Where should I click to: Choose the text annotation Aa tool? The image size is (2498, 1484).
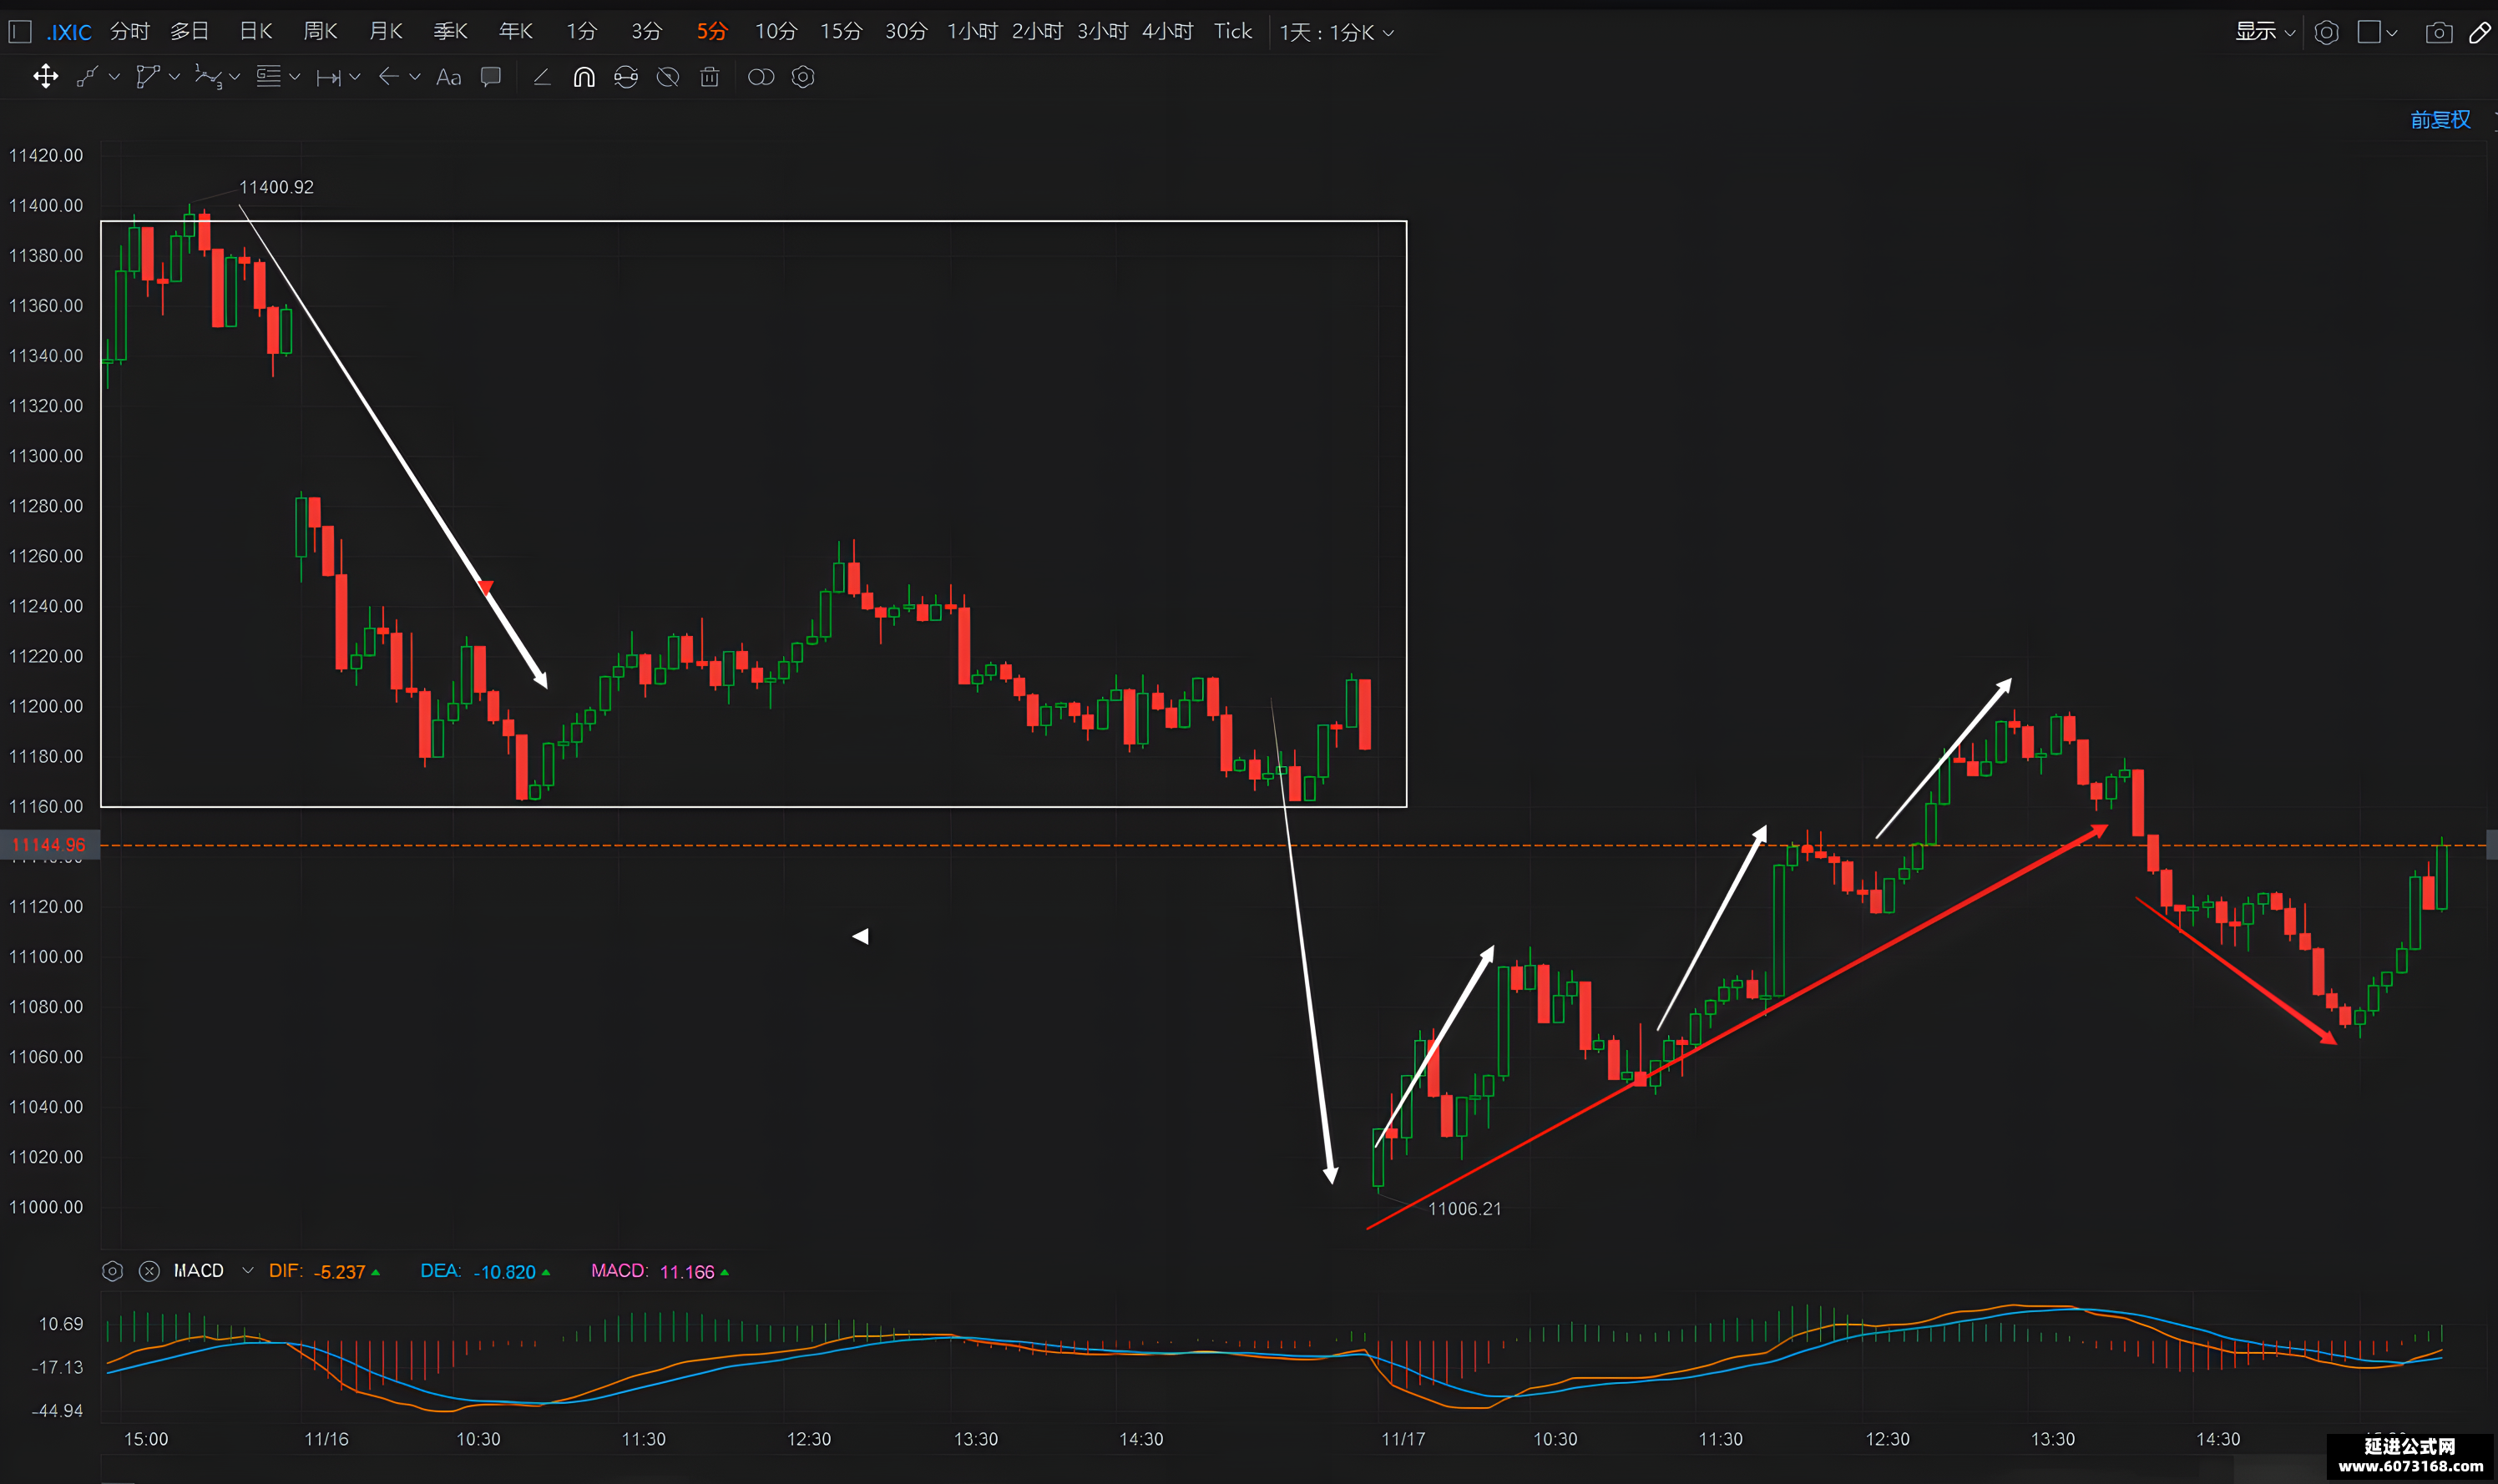click(449, 77)
